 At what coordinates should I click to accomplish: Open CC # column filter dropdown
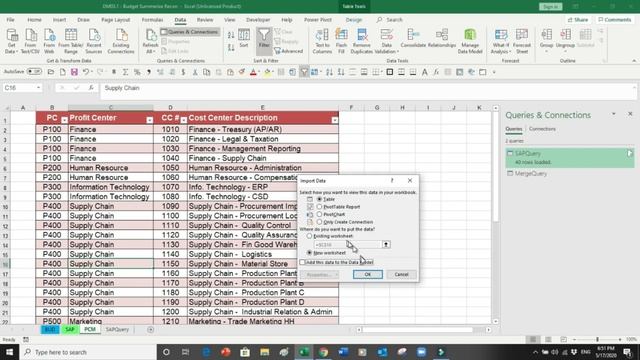coord(183,120)
